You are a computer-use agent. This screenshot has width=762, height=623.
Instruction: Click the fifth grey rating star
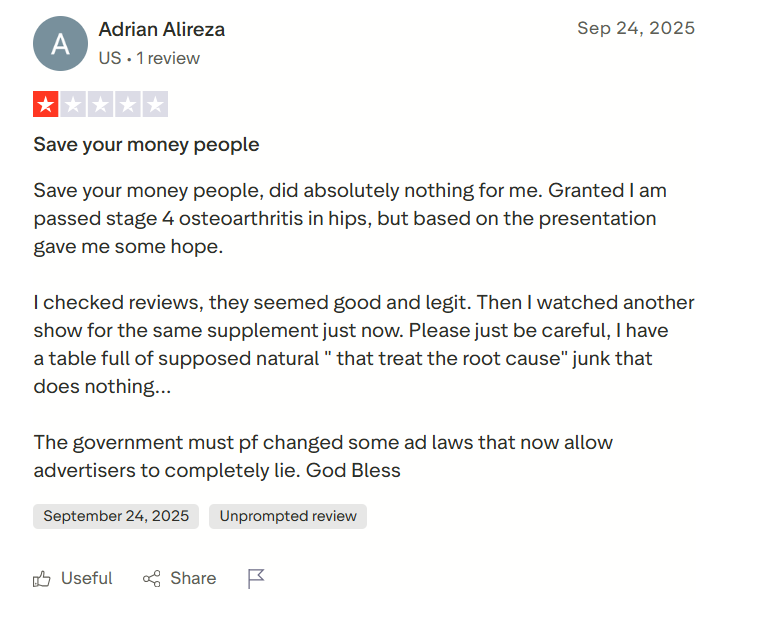tap(154, 104)
